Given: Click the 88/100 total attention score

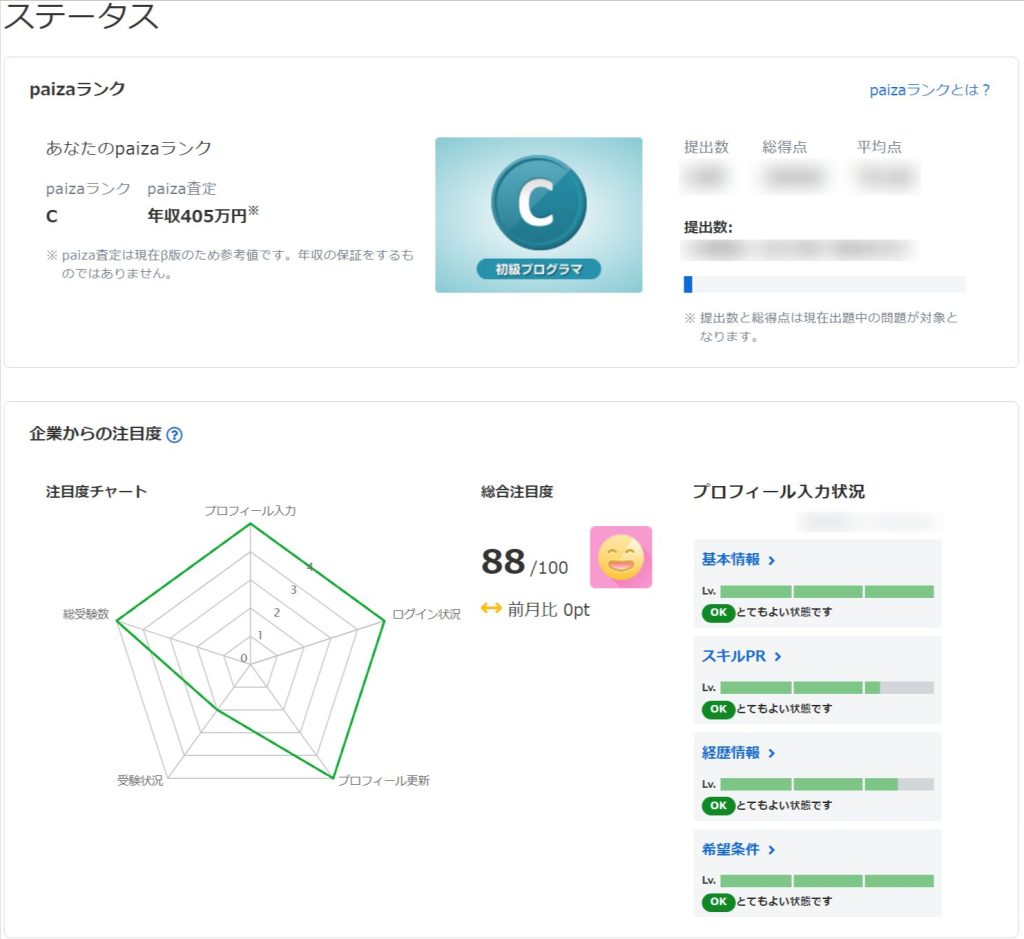Looking at the screenshot, I should [524, 563].
